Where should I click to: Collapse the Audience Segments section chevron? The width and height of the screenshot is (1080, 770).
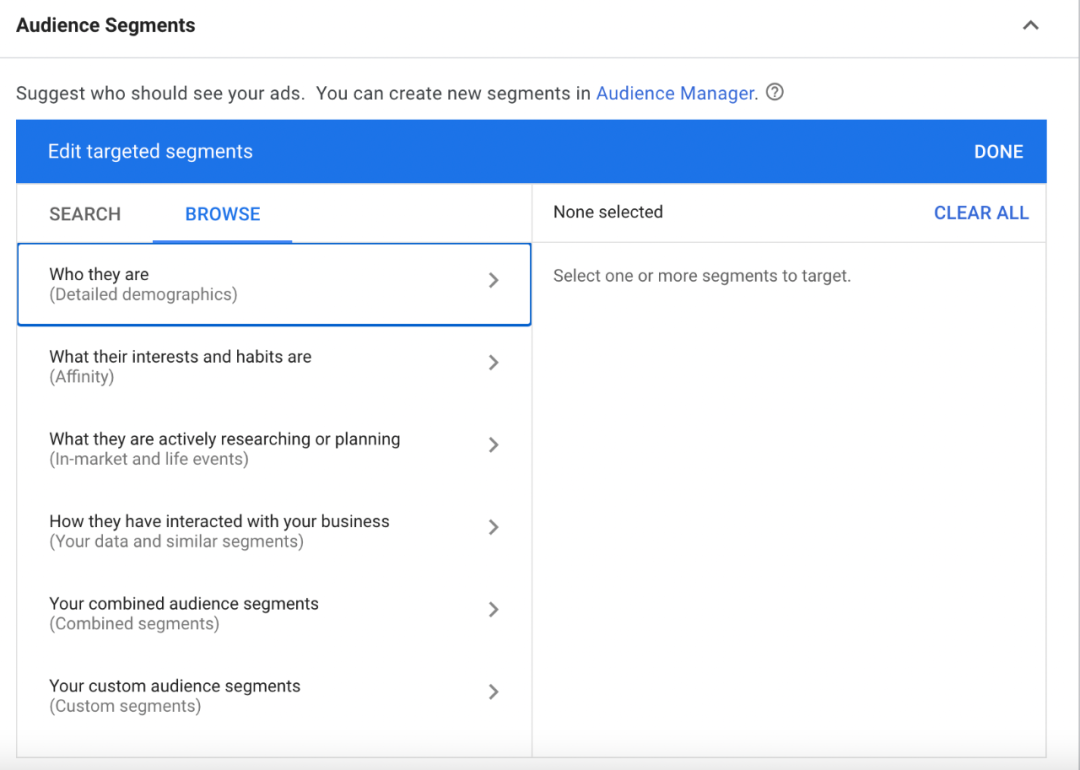1030,26
